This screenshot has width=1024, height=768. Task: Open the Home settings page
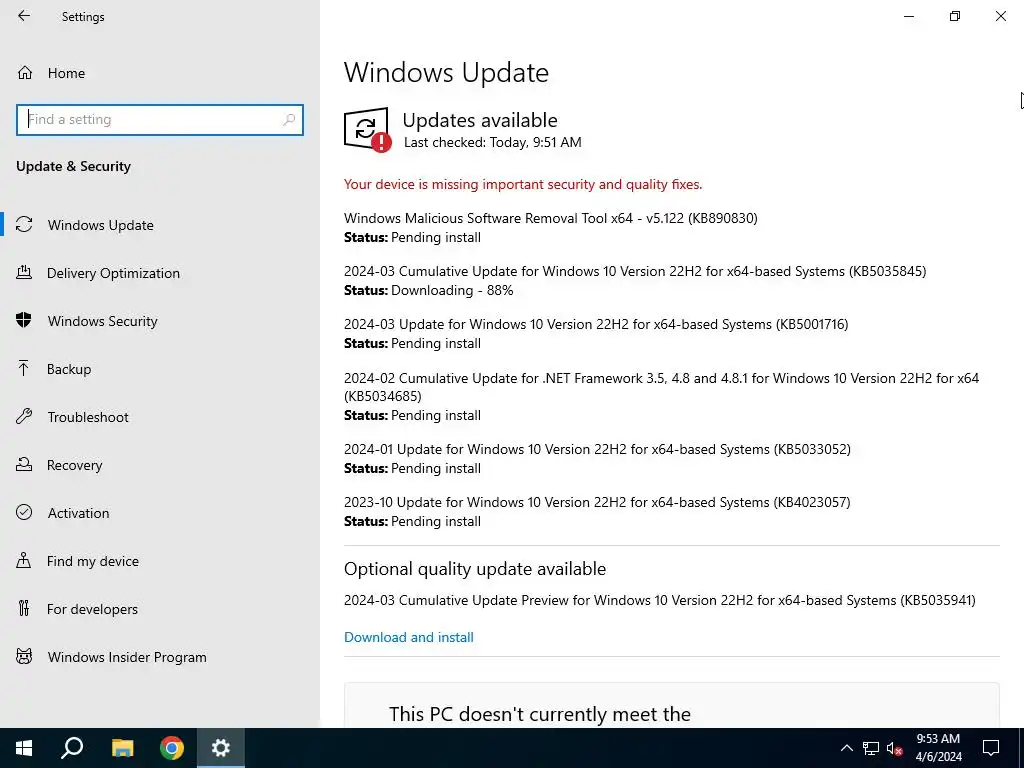tap(66, 73)
